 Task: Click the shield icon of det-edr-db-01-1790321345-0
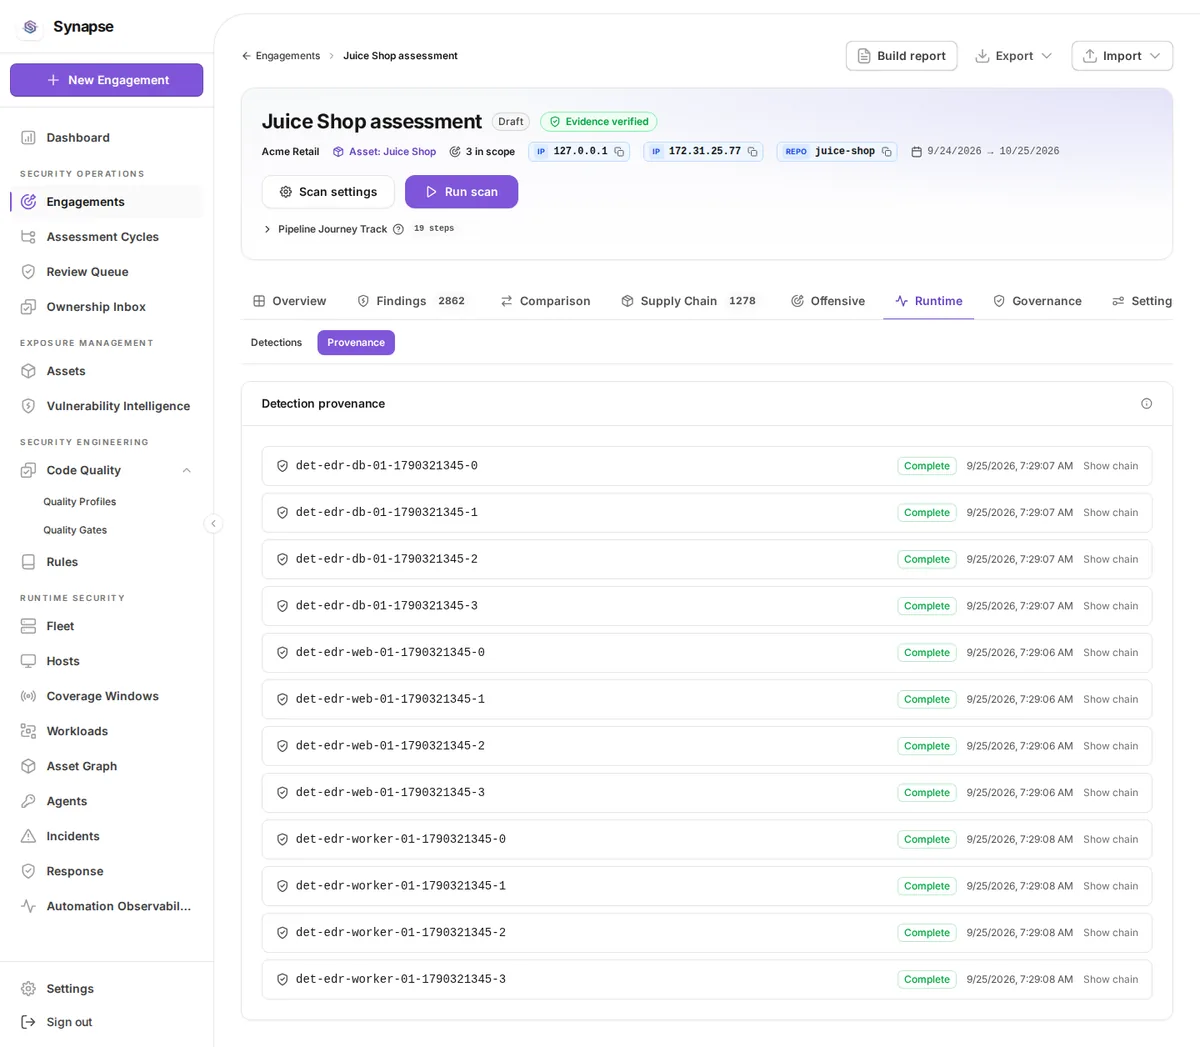tap(282, 466)
